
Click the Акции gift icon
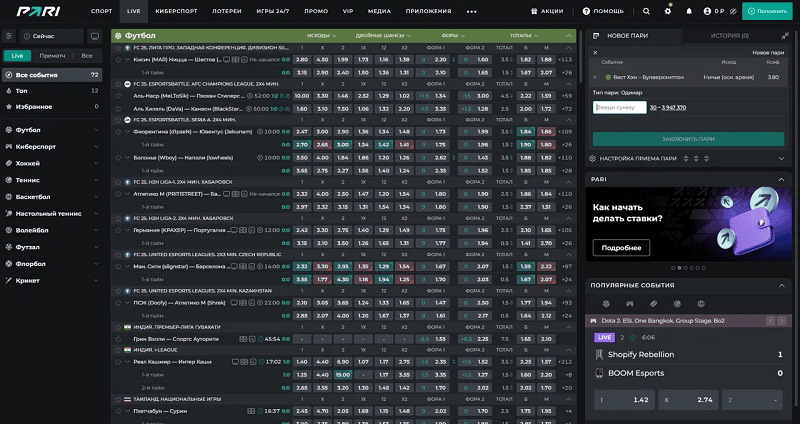click(534, 11)
